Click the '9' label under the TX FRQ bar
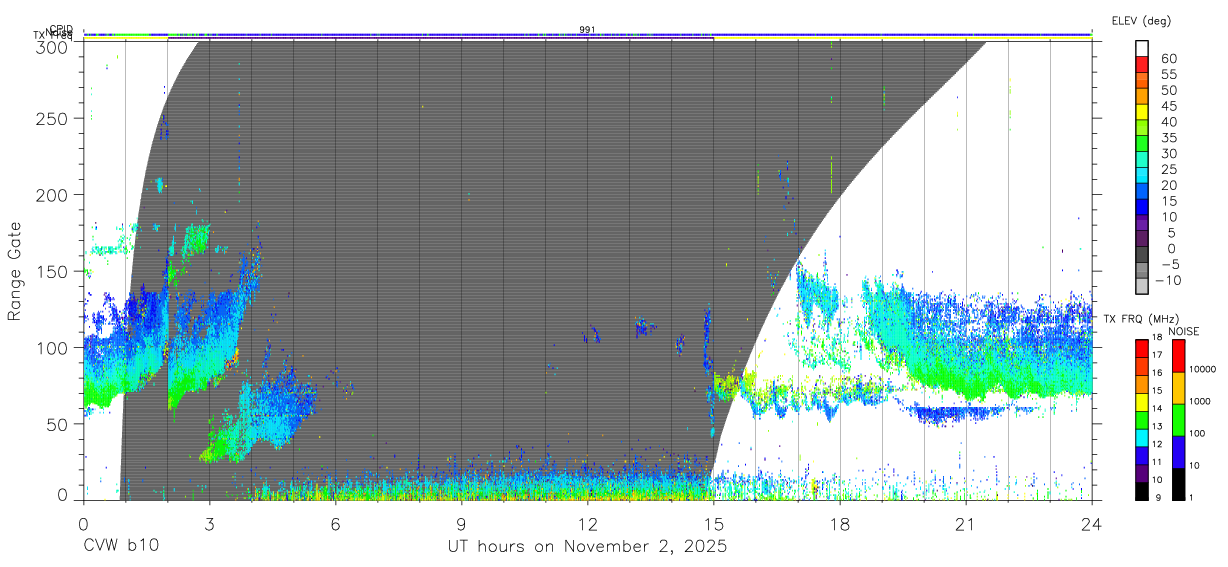This screenshot has height=567, width=1228. 1158,497
